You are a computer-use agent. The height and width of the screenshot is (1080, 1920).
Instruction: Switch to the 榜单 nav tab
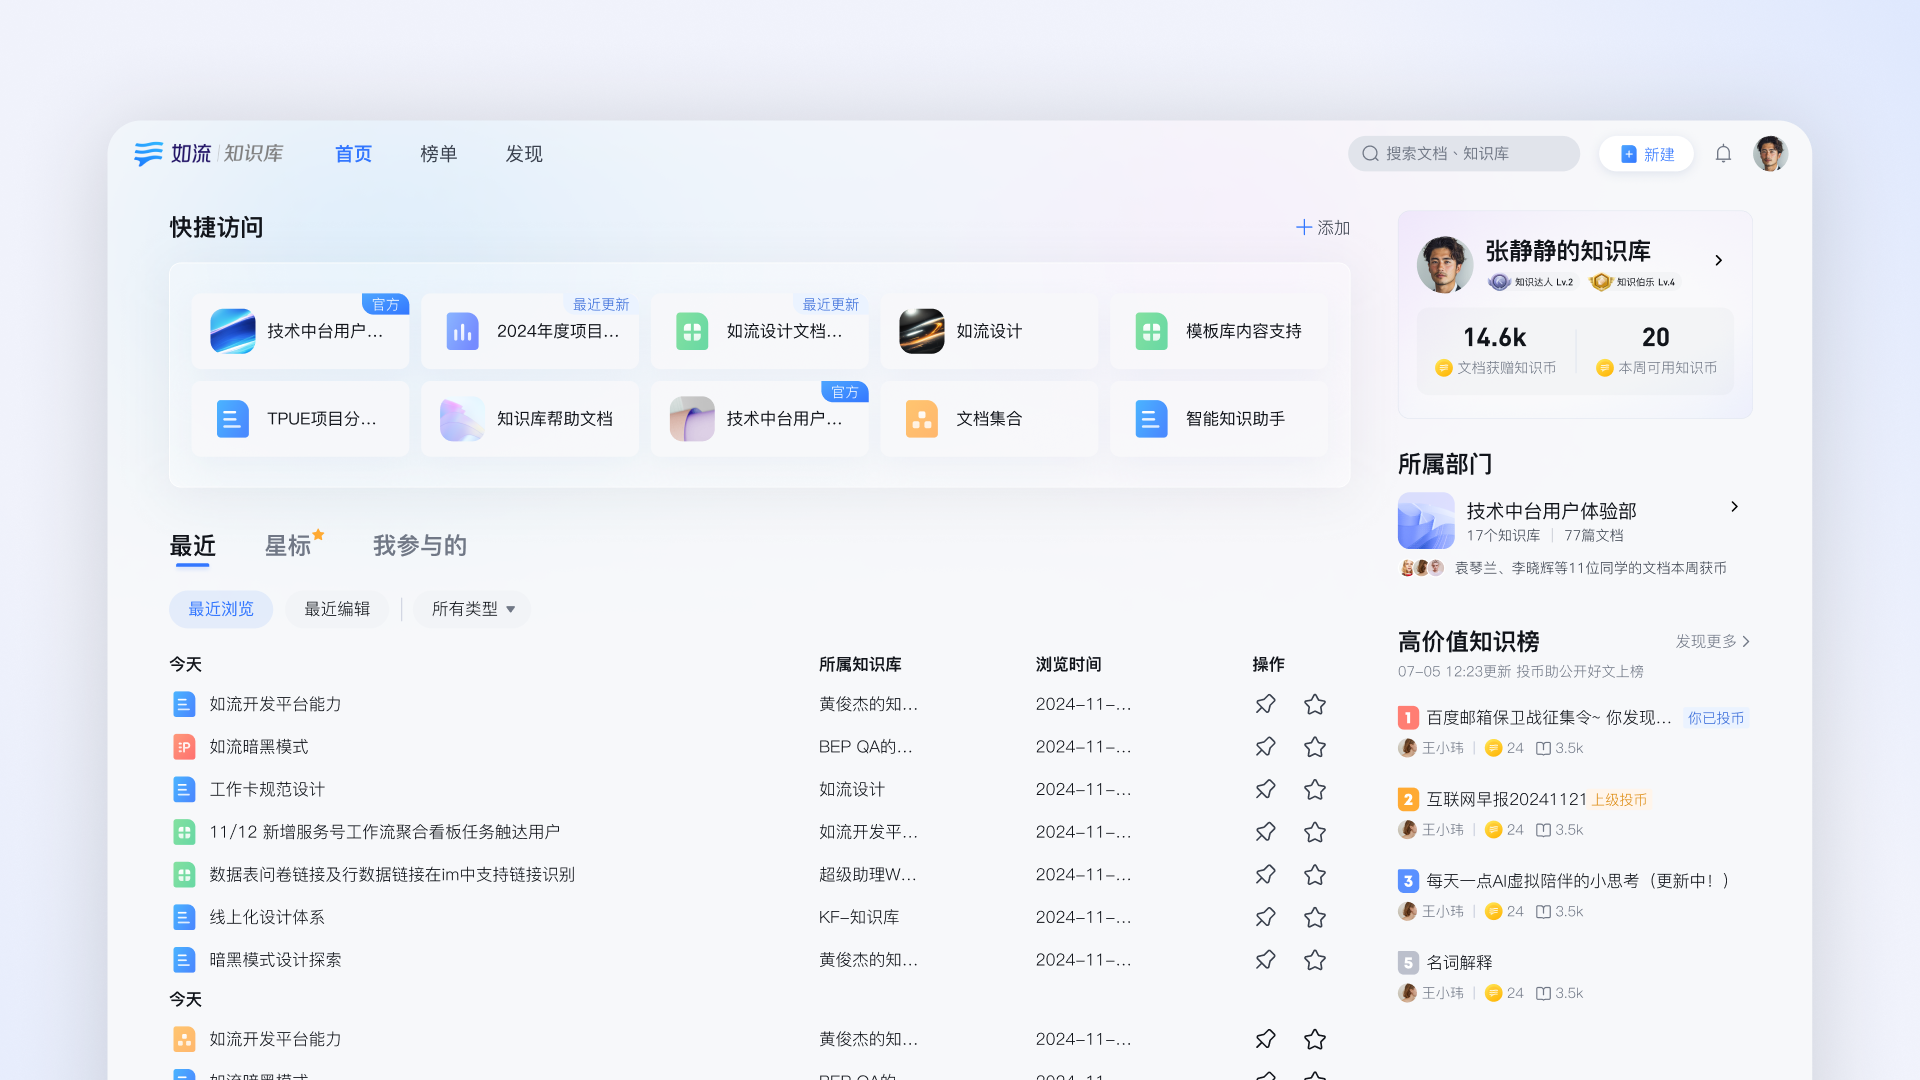(x=438, y=154)
